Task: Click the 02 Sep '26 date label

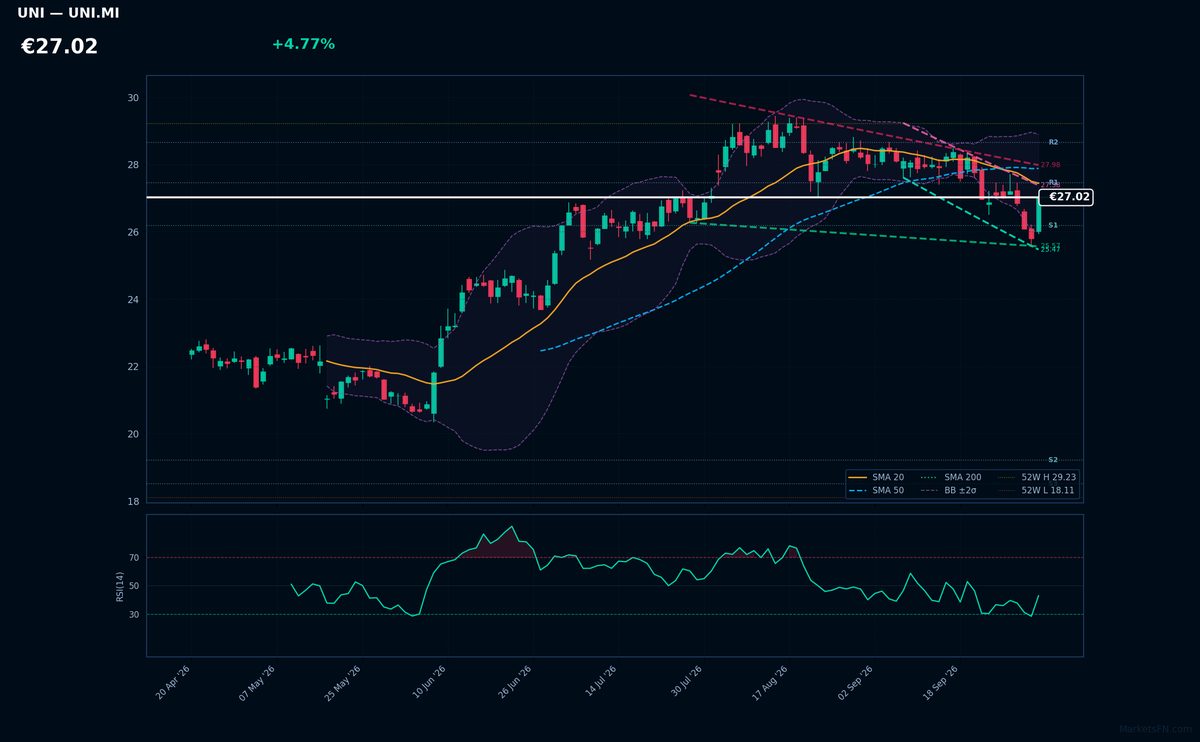Action: point(855,683)
